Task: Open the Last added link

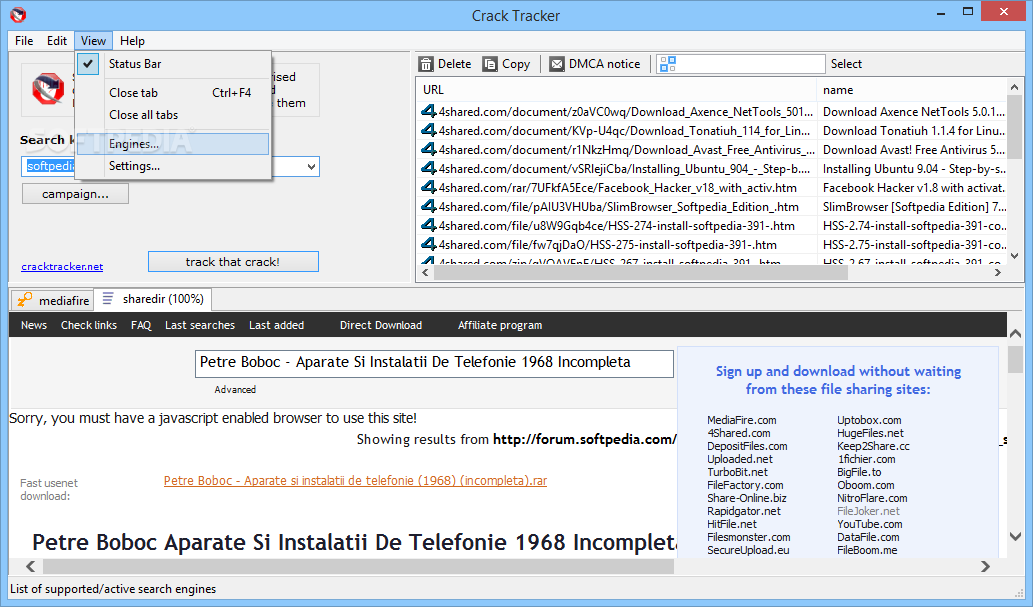Action: click(277, 325)
